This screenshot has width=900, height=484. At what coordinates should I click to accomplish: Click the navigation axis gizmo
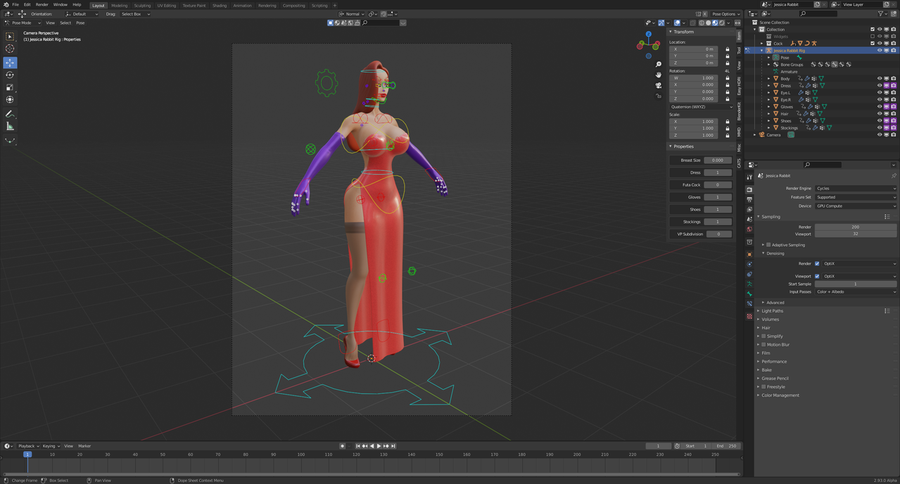point(648,44)
